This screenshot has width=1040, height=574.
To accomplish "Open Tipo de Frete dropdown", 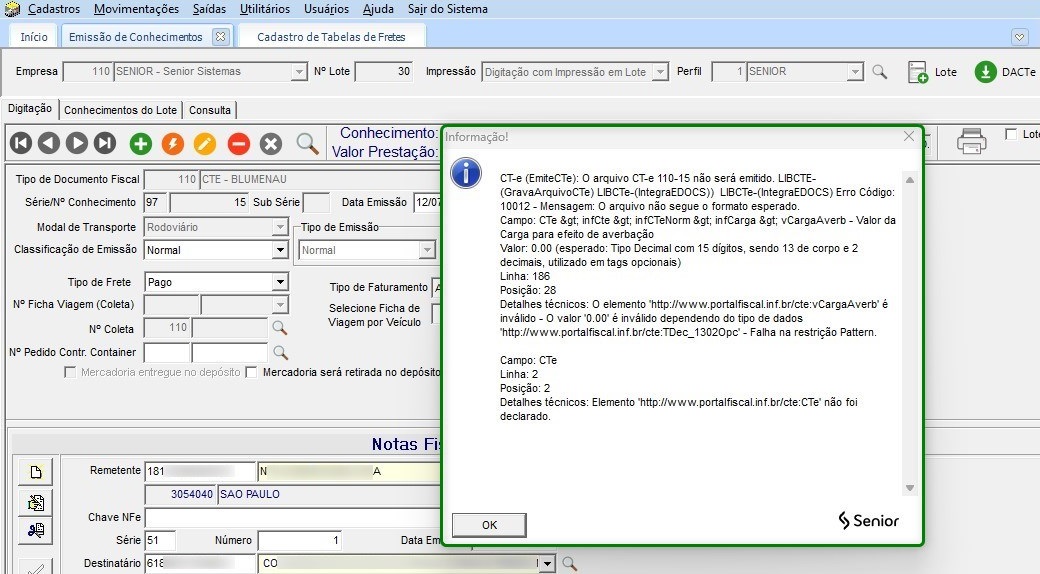I will pyautogui.click(x=281, y=282).
